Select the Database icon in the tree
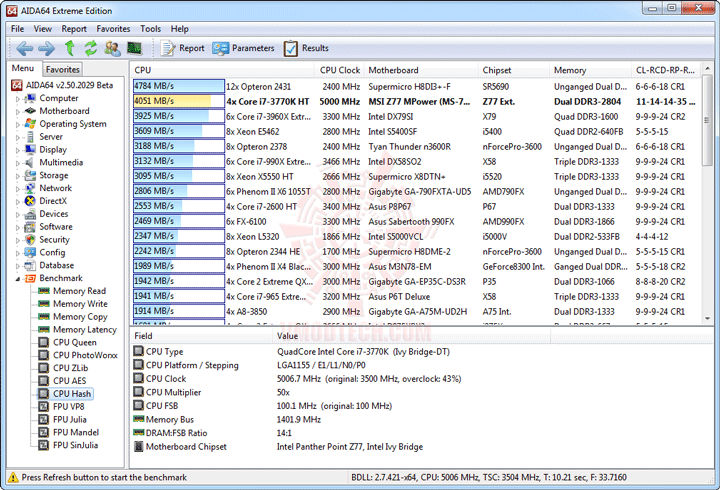This screenshot has height=490, width=720. 30,265
